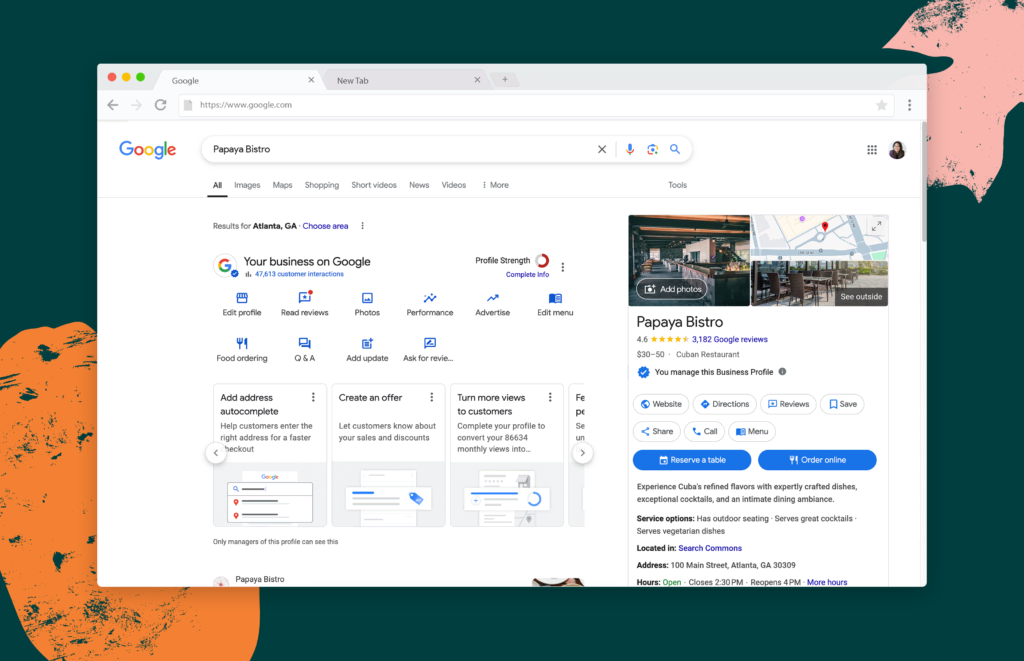The height and width of the screenshot is (661, 1024).
Task: Open the Complete info link
Action: (527, 275)
